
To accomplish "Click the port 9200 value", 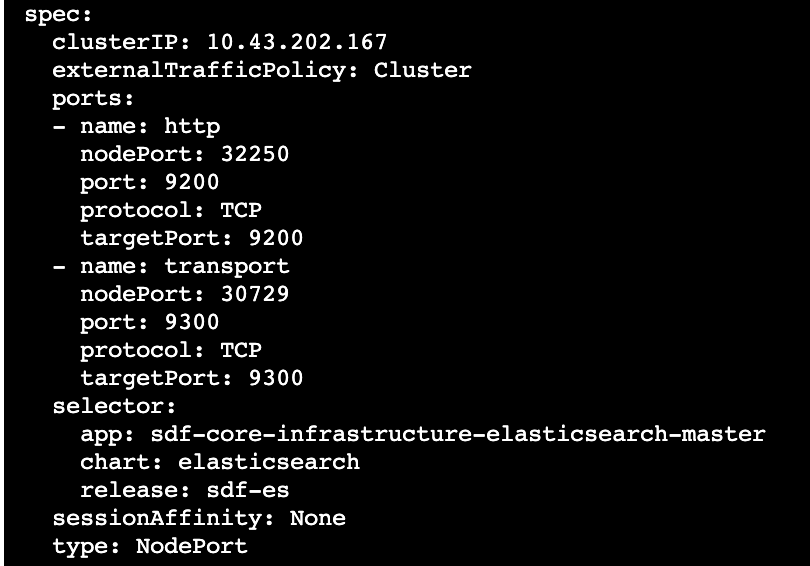I will pyautogui.click(x=192, y=182).
